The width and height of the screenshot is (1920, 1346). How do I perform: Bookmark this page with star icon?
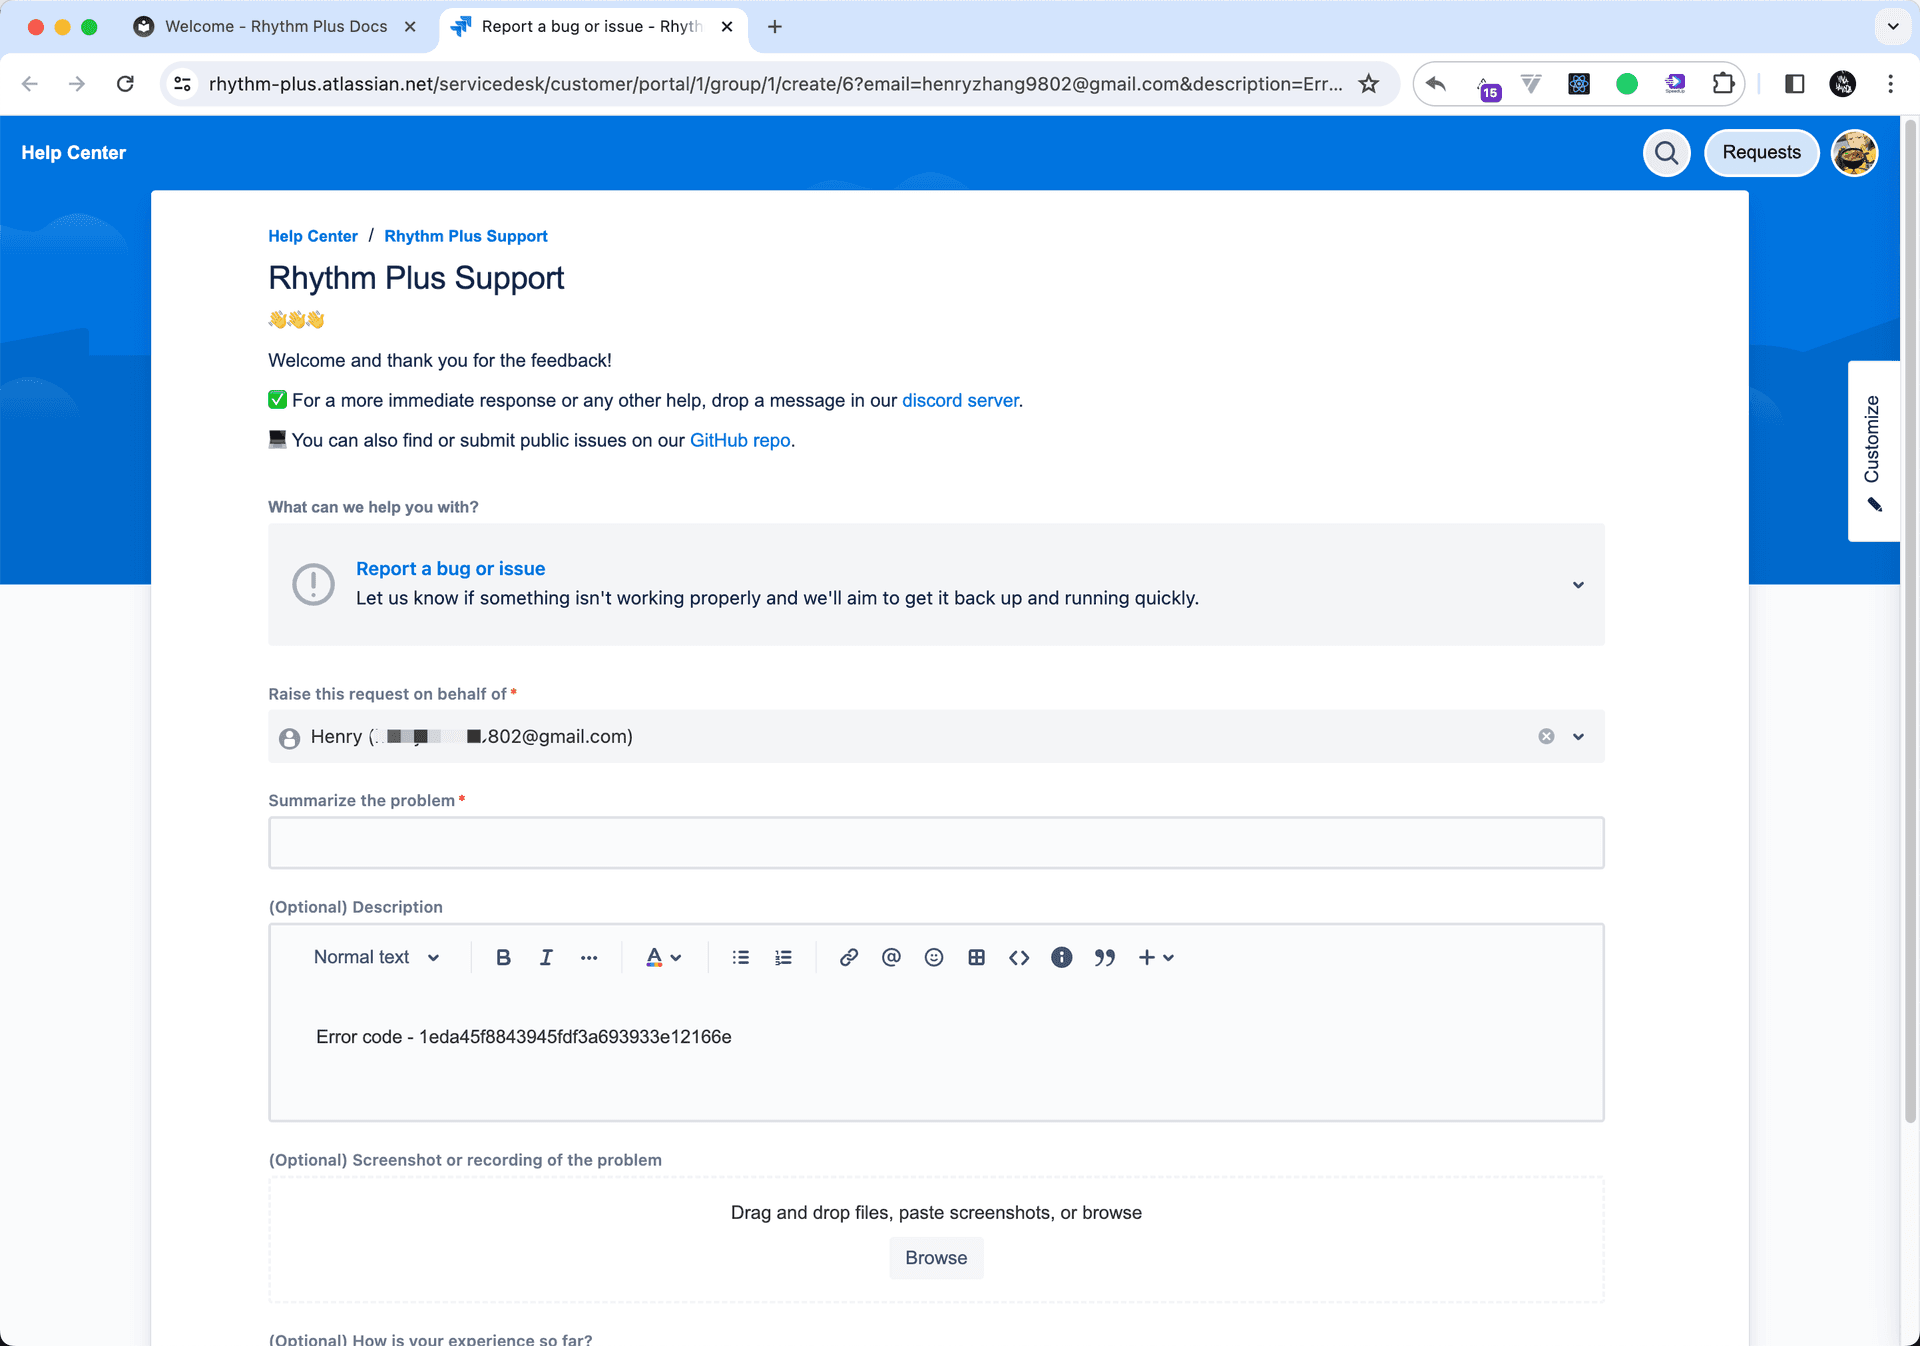1369,84
